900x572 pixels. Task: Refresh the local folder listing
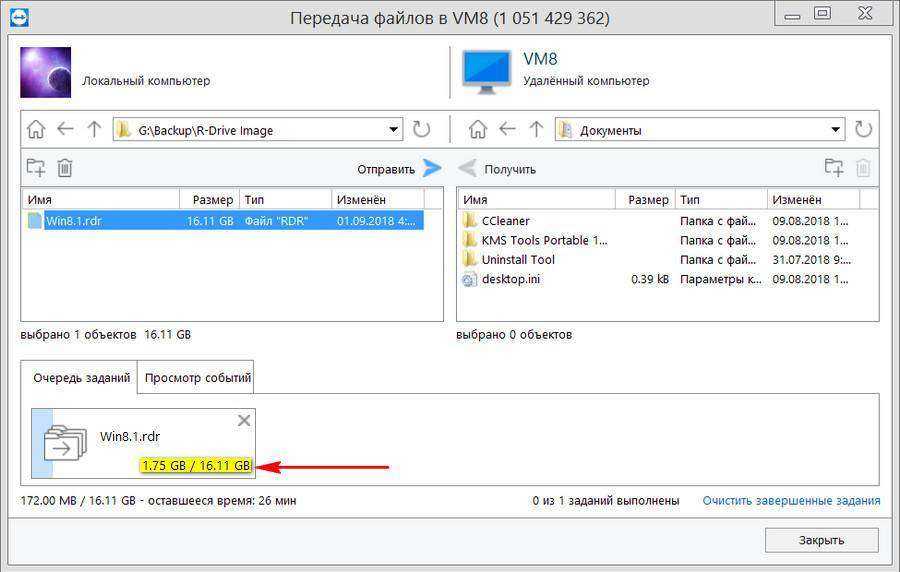point(422,129)
